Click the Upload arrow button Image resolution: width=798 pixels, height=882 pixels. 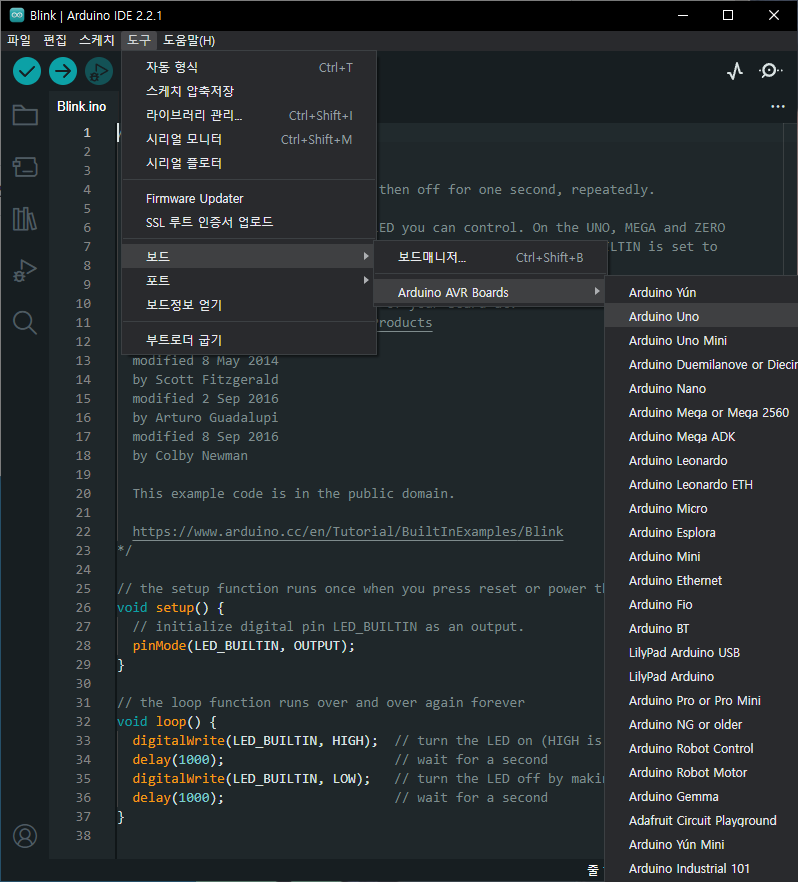click(x=63, y=71)
